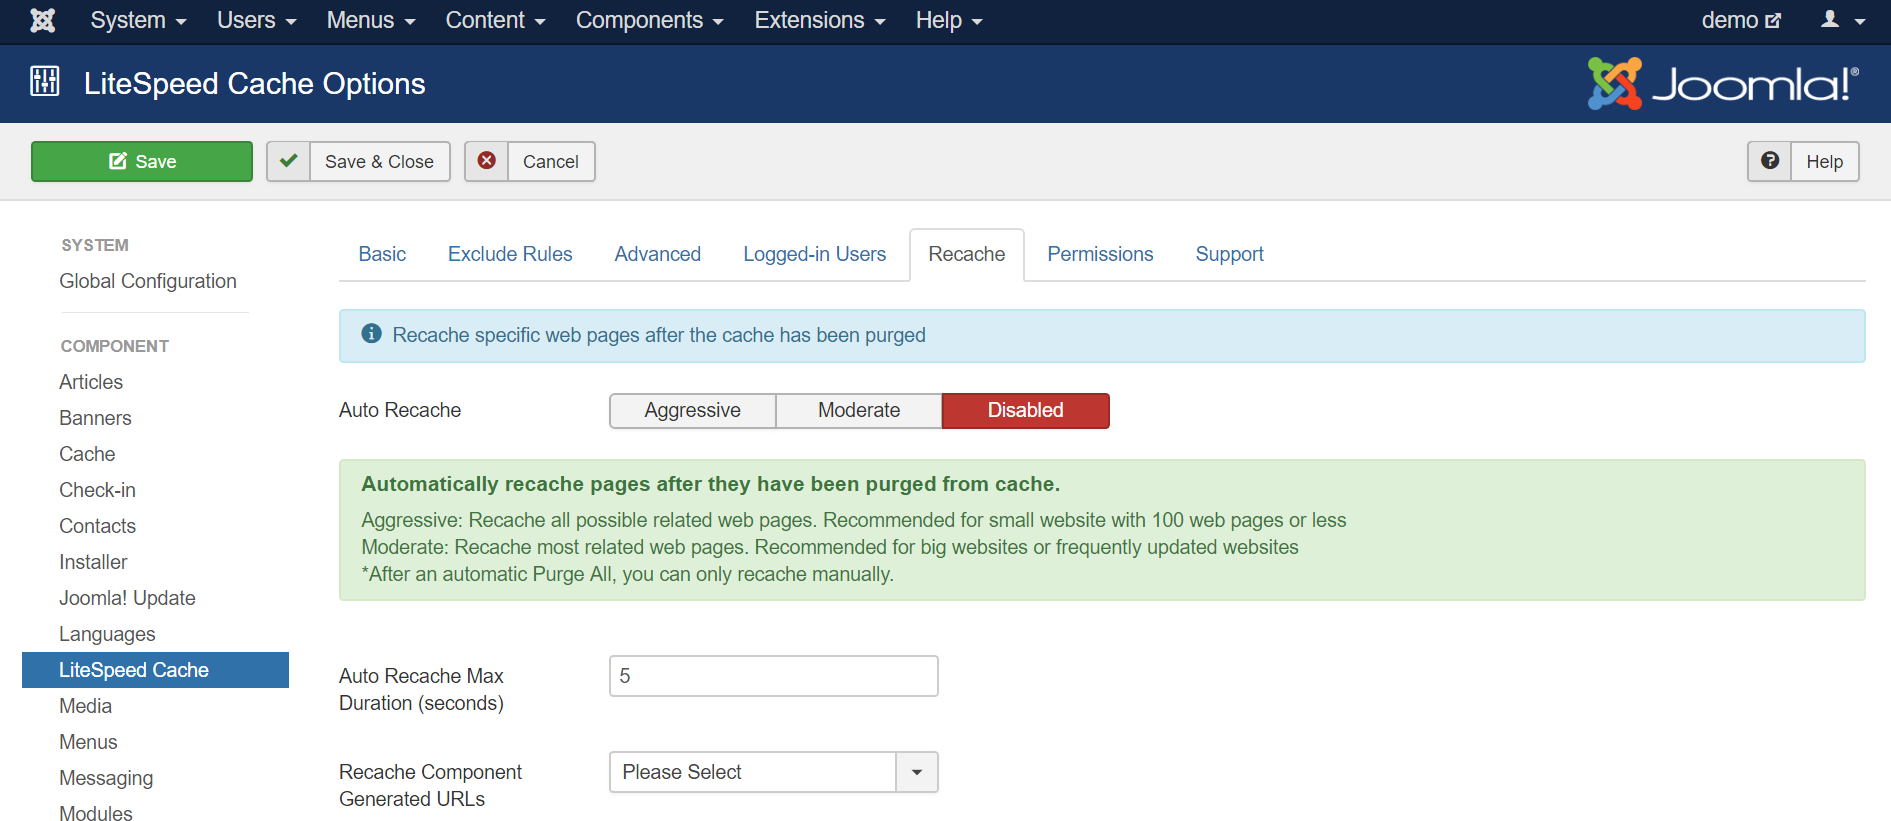Switch to the Exclude Rules tab
Viewport: 1891px width, 821px height.
510,254
